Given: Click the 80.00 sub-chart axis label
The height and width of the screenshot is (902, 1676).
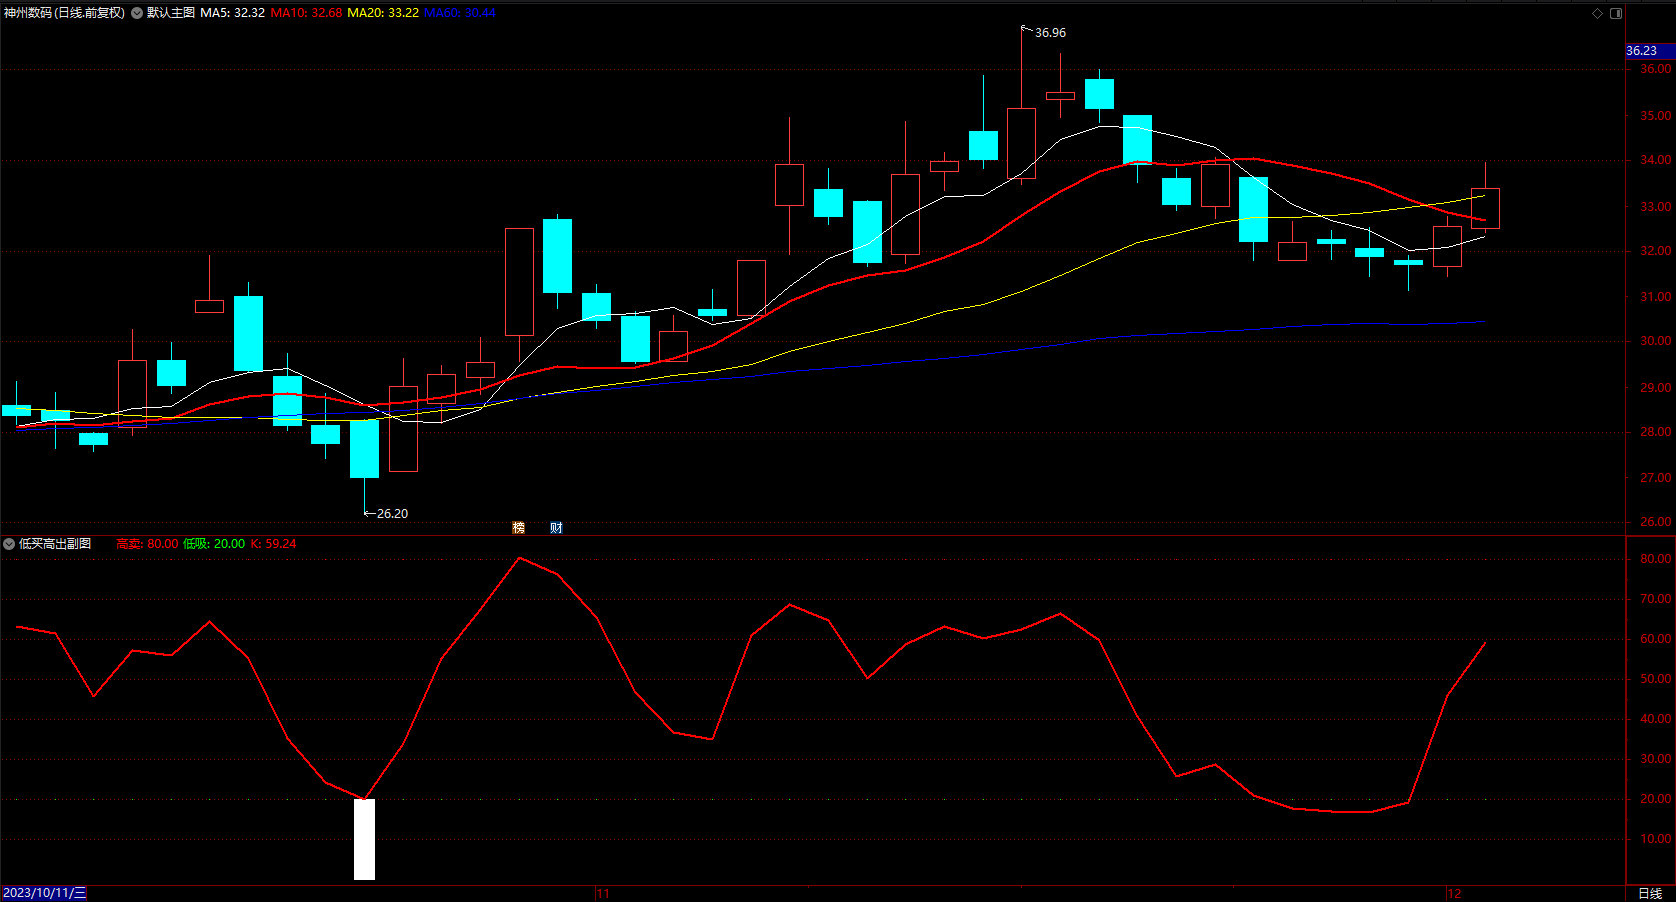Looking at the screenshot, I should (1655, 559).
